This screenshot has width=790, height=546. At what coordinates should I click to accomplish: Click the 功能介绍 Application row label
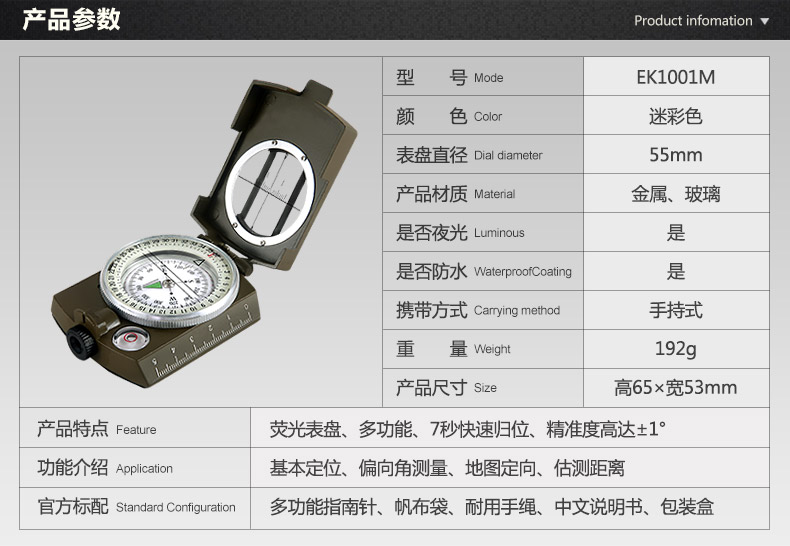coord(105,468)
